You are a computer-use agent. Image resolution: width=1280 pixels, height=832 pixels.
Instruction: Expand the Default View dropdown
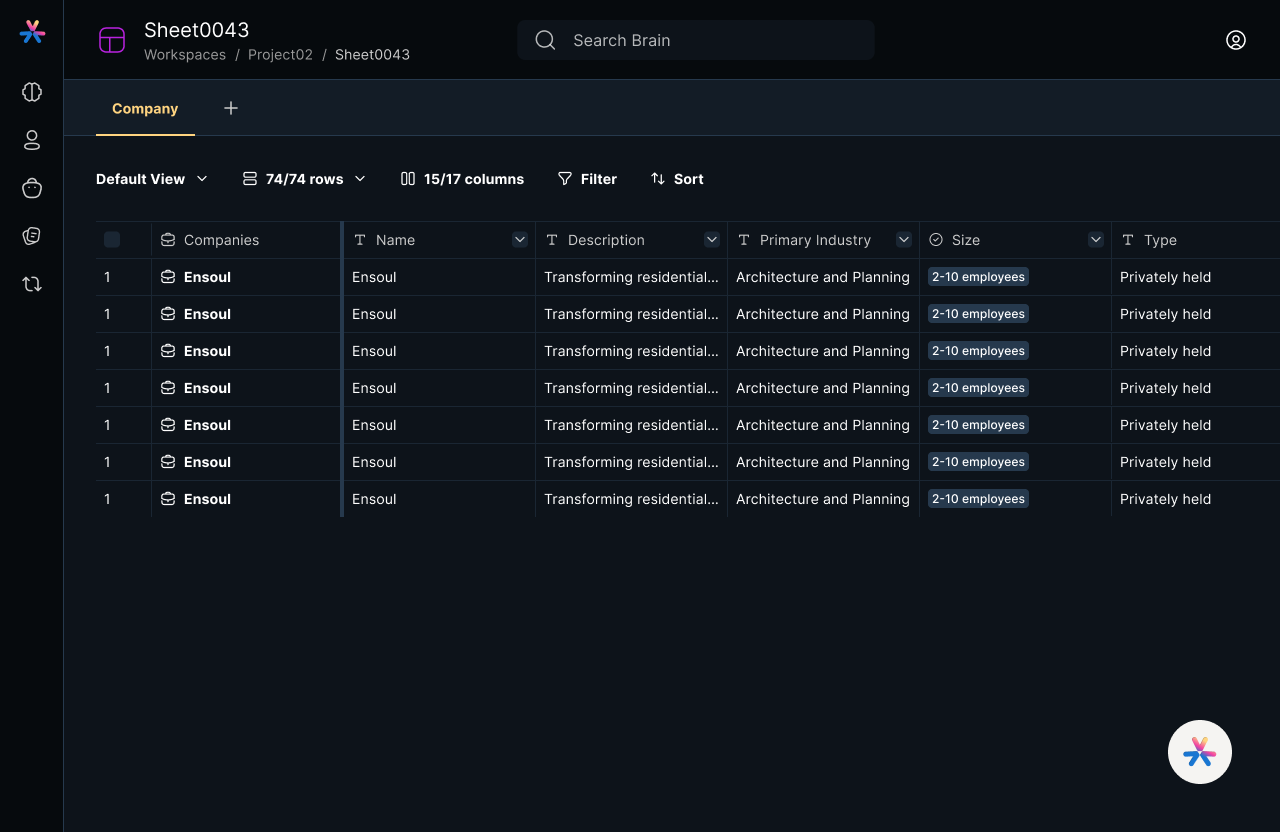click(152, 179)
